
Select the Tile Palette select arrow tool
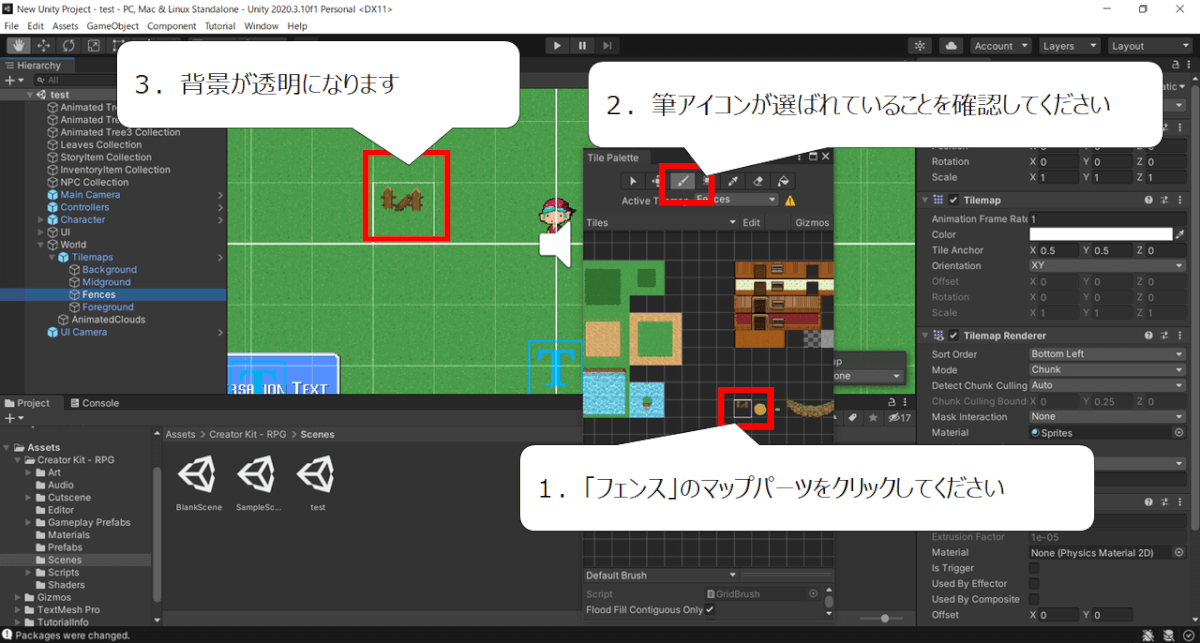pos(632,181)
